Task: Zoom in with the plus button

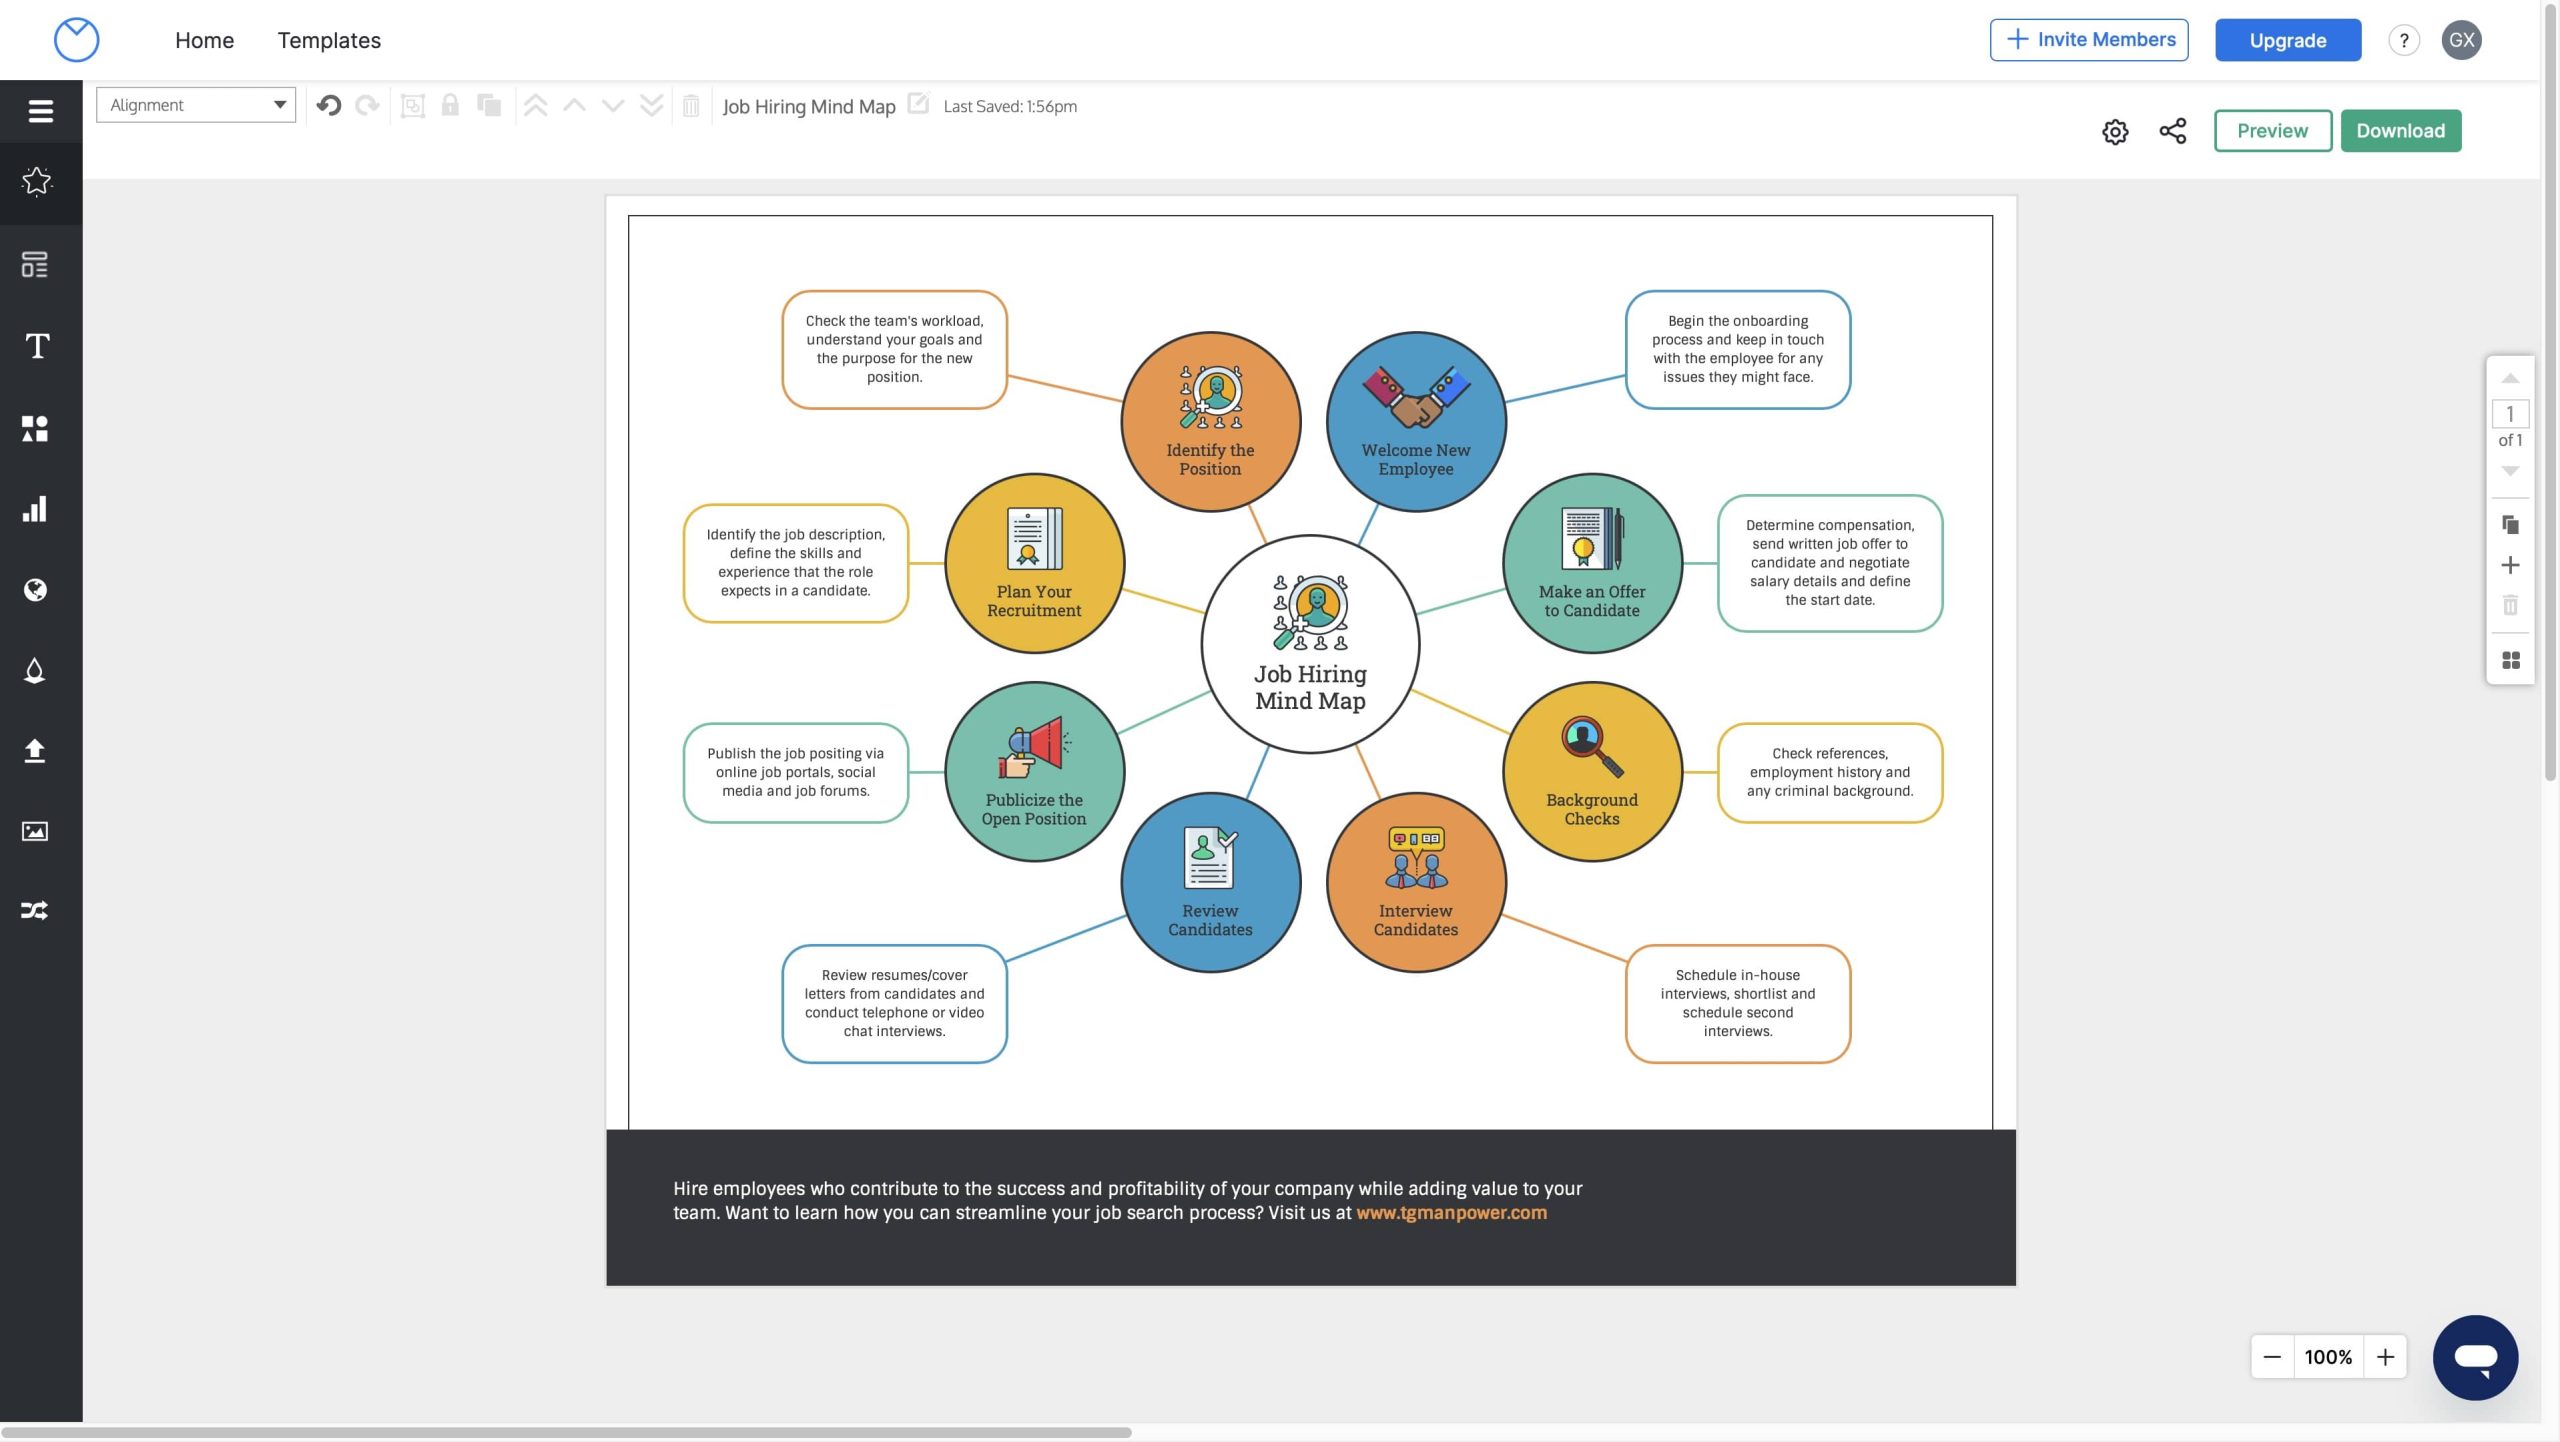Action: 2385,1357
